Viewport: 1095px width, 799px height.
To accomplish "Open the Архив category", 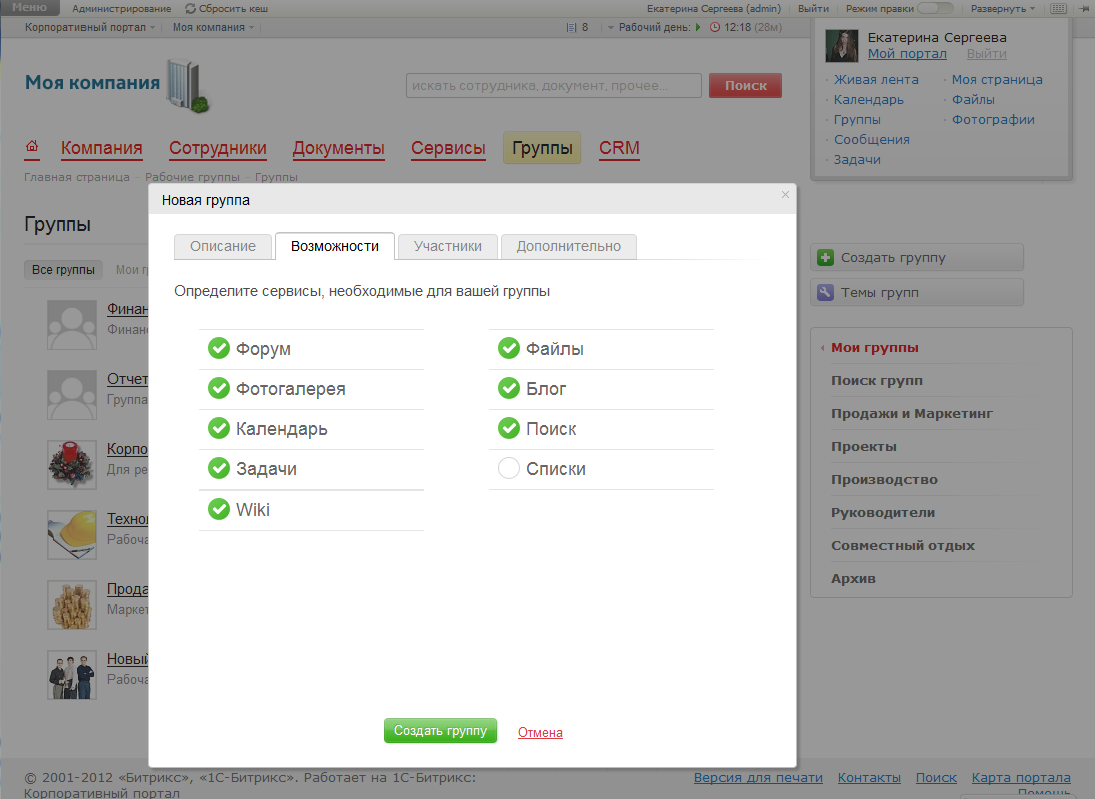I will point(853,578).
